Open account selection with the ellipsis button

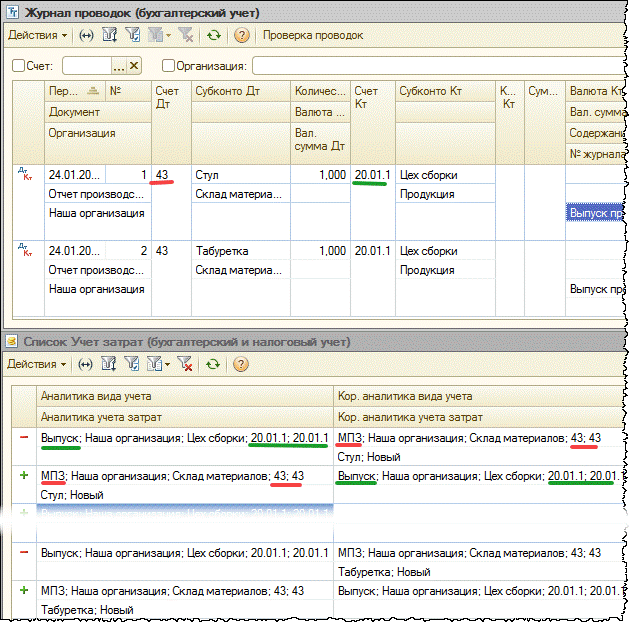pos(119,66)
